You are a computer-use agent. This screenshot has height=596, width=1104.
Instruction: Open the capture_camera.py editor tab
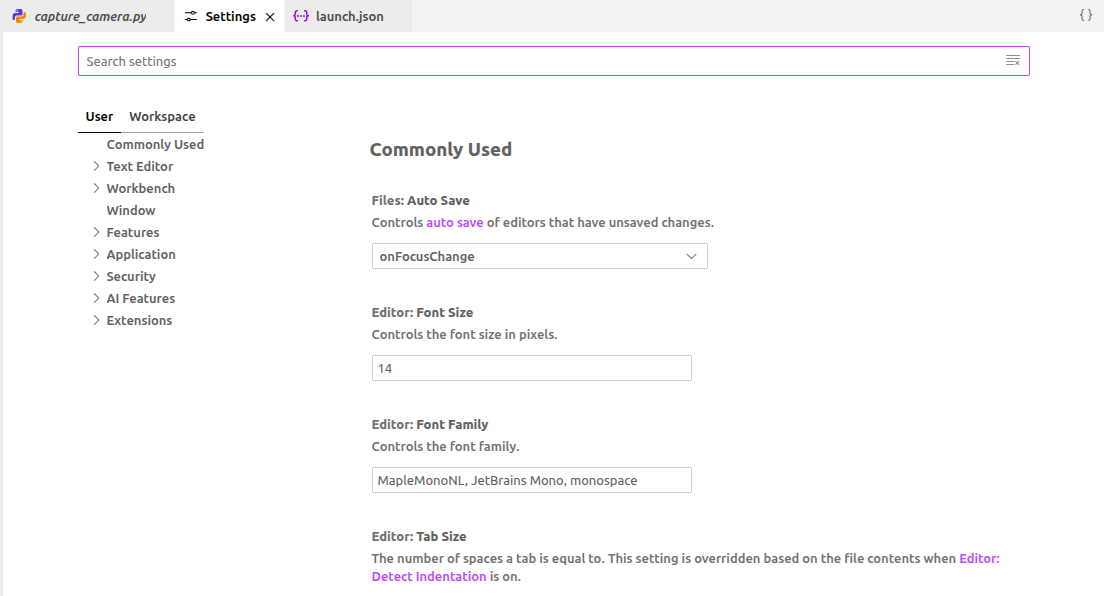pyautogui.click(x=90, y=17)
